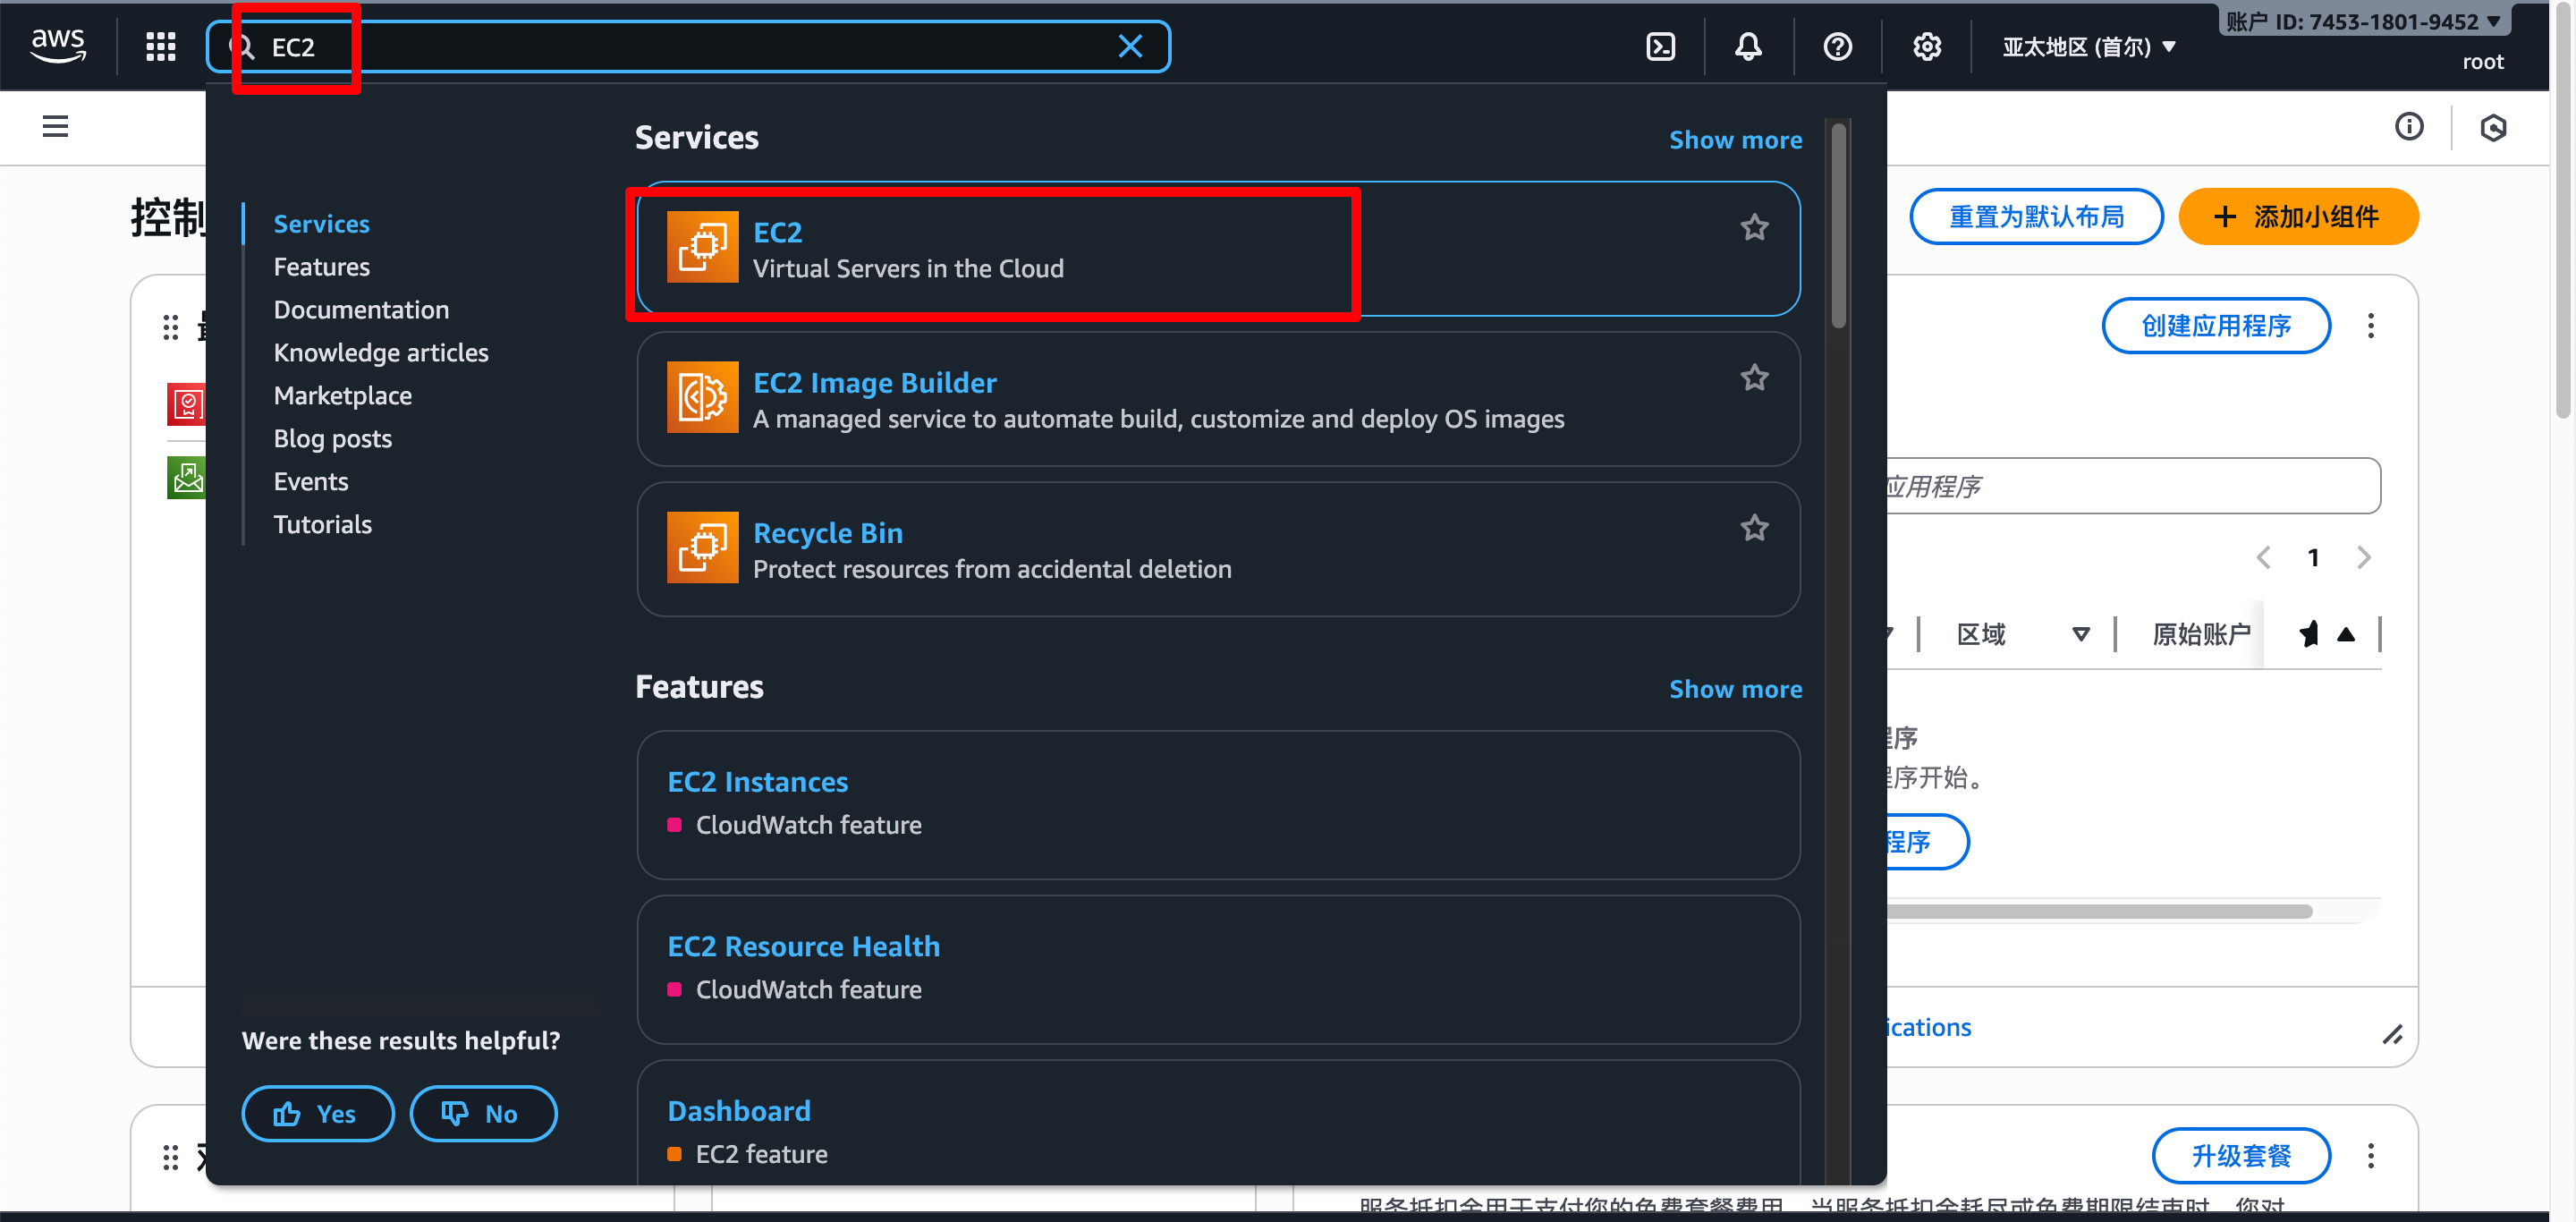Open the AWS services grid menu
The image size is (2576, 1222).
[x=160, y=46]
